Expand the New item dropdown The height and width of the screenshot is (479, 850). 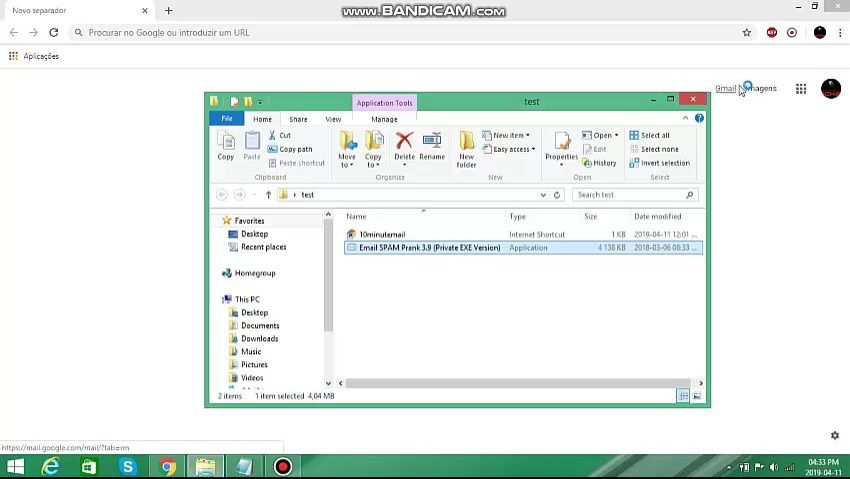click(x=506, y=135)
